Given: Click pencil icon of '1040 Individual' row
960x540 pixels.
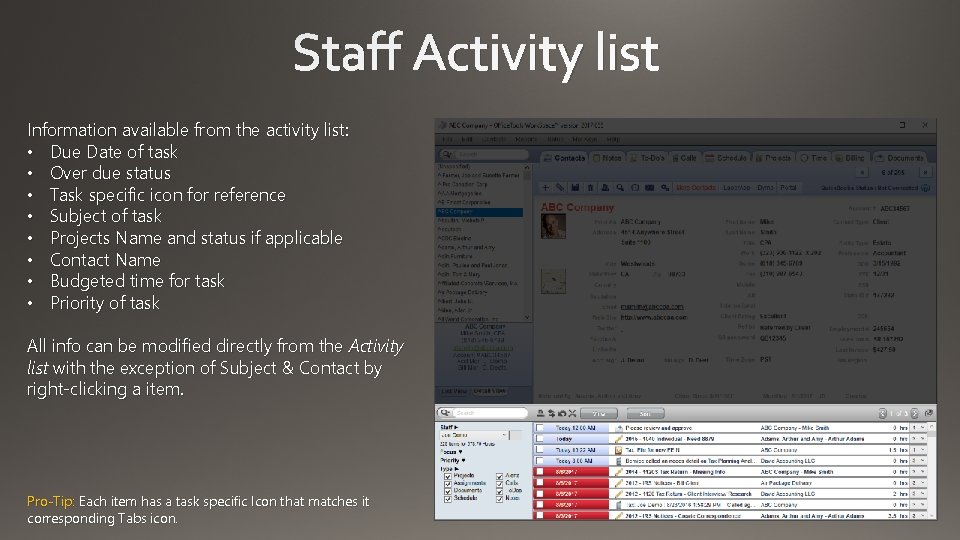Looking at the screenshot, I should 619,439.
